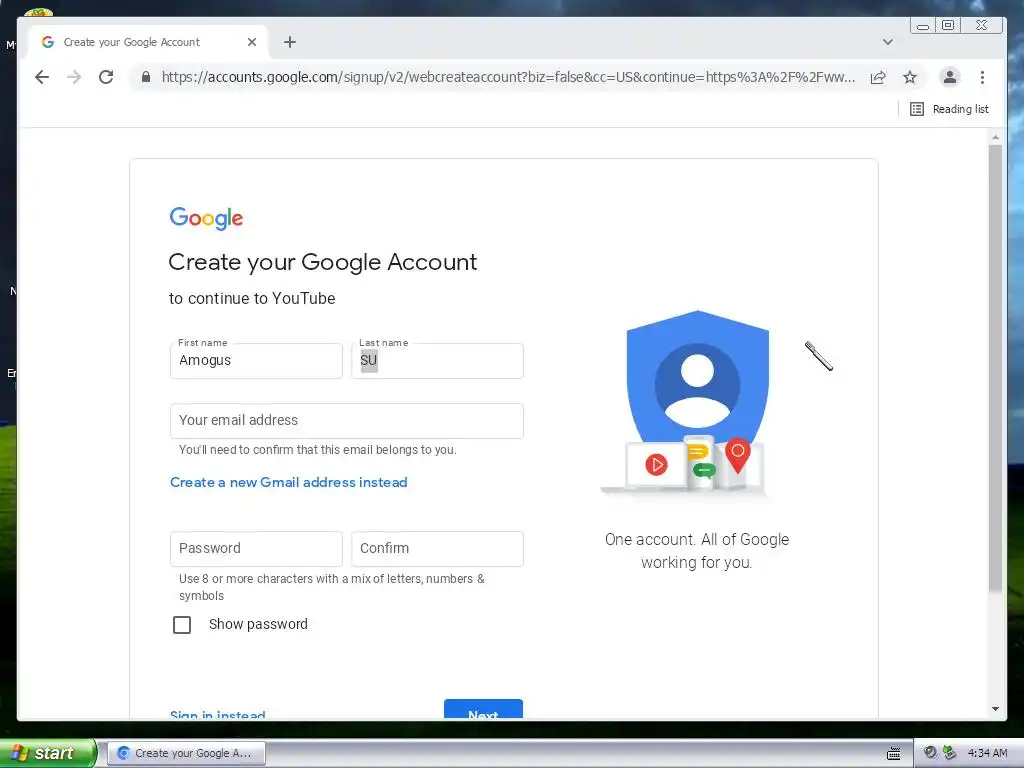Click the page scrollbar up arrow

995,138
